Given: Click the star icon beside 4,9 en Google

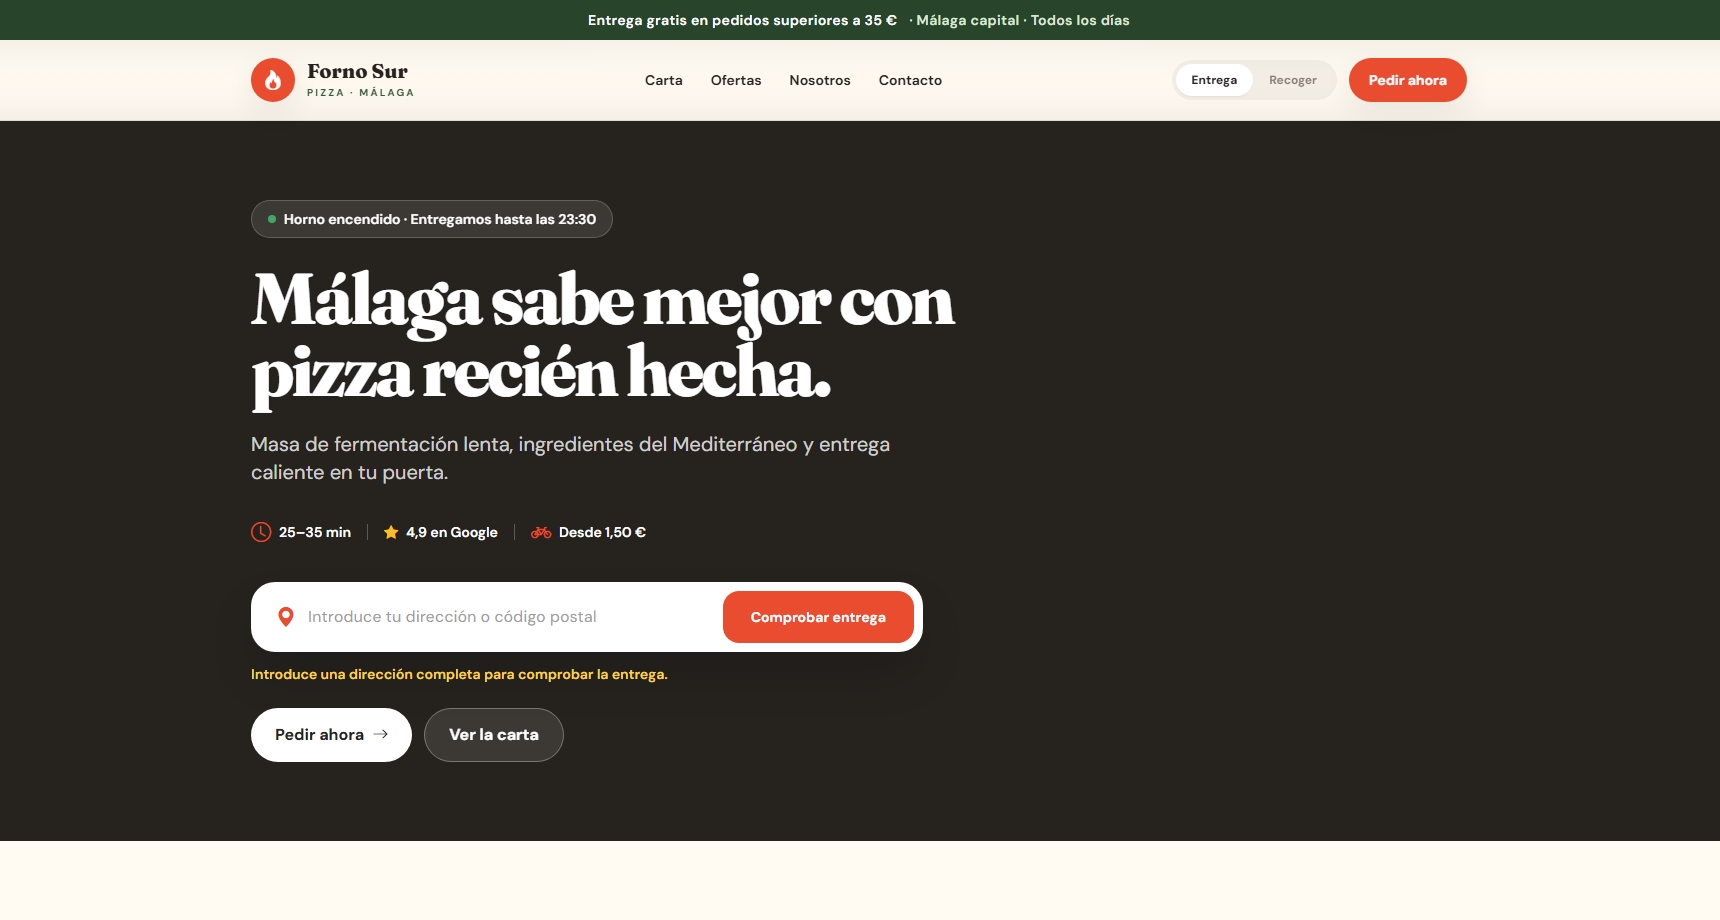Looking at the screenshot, I should click(x=391, y=532).
